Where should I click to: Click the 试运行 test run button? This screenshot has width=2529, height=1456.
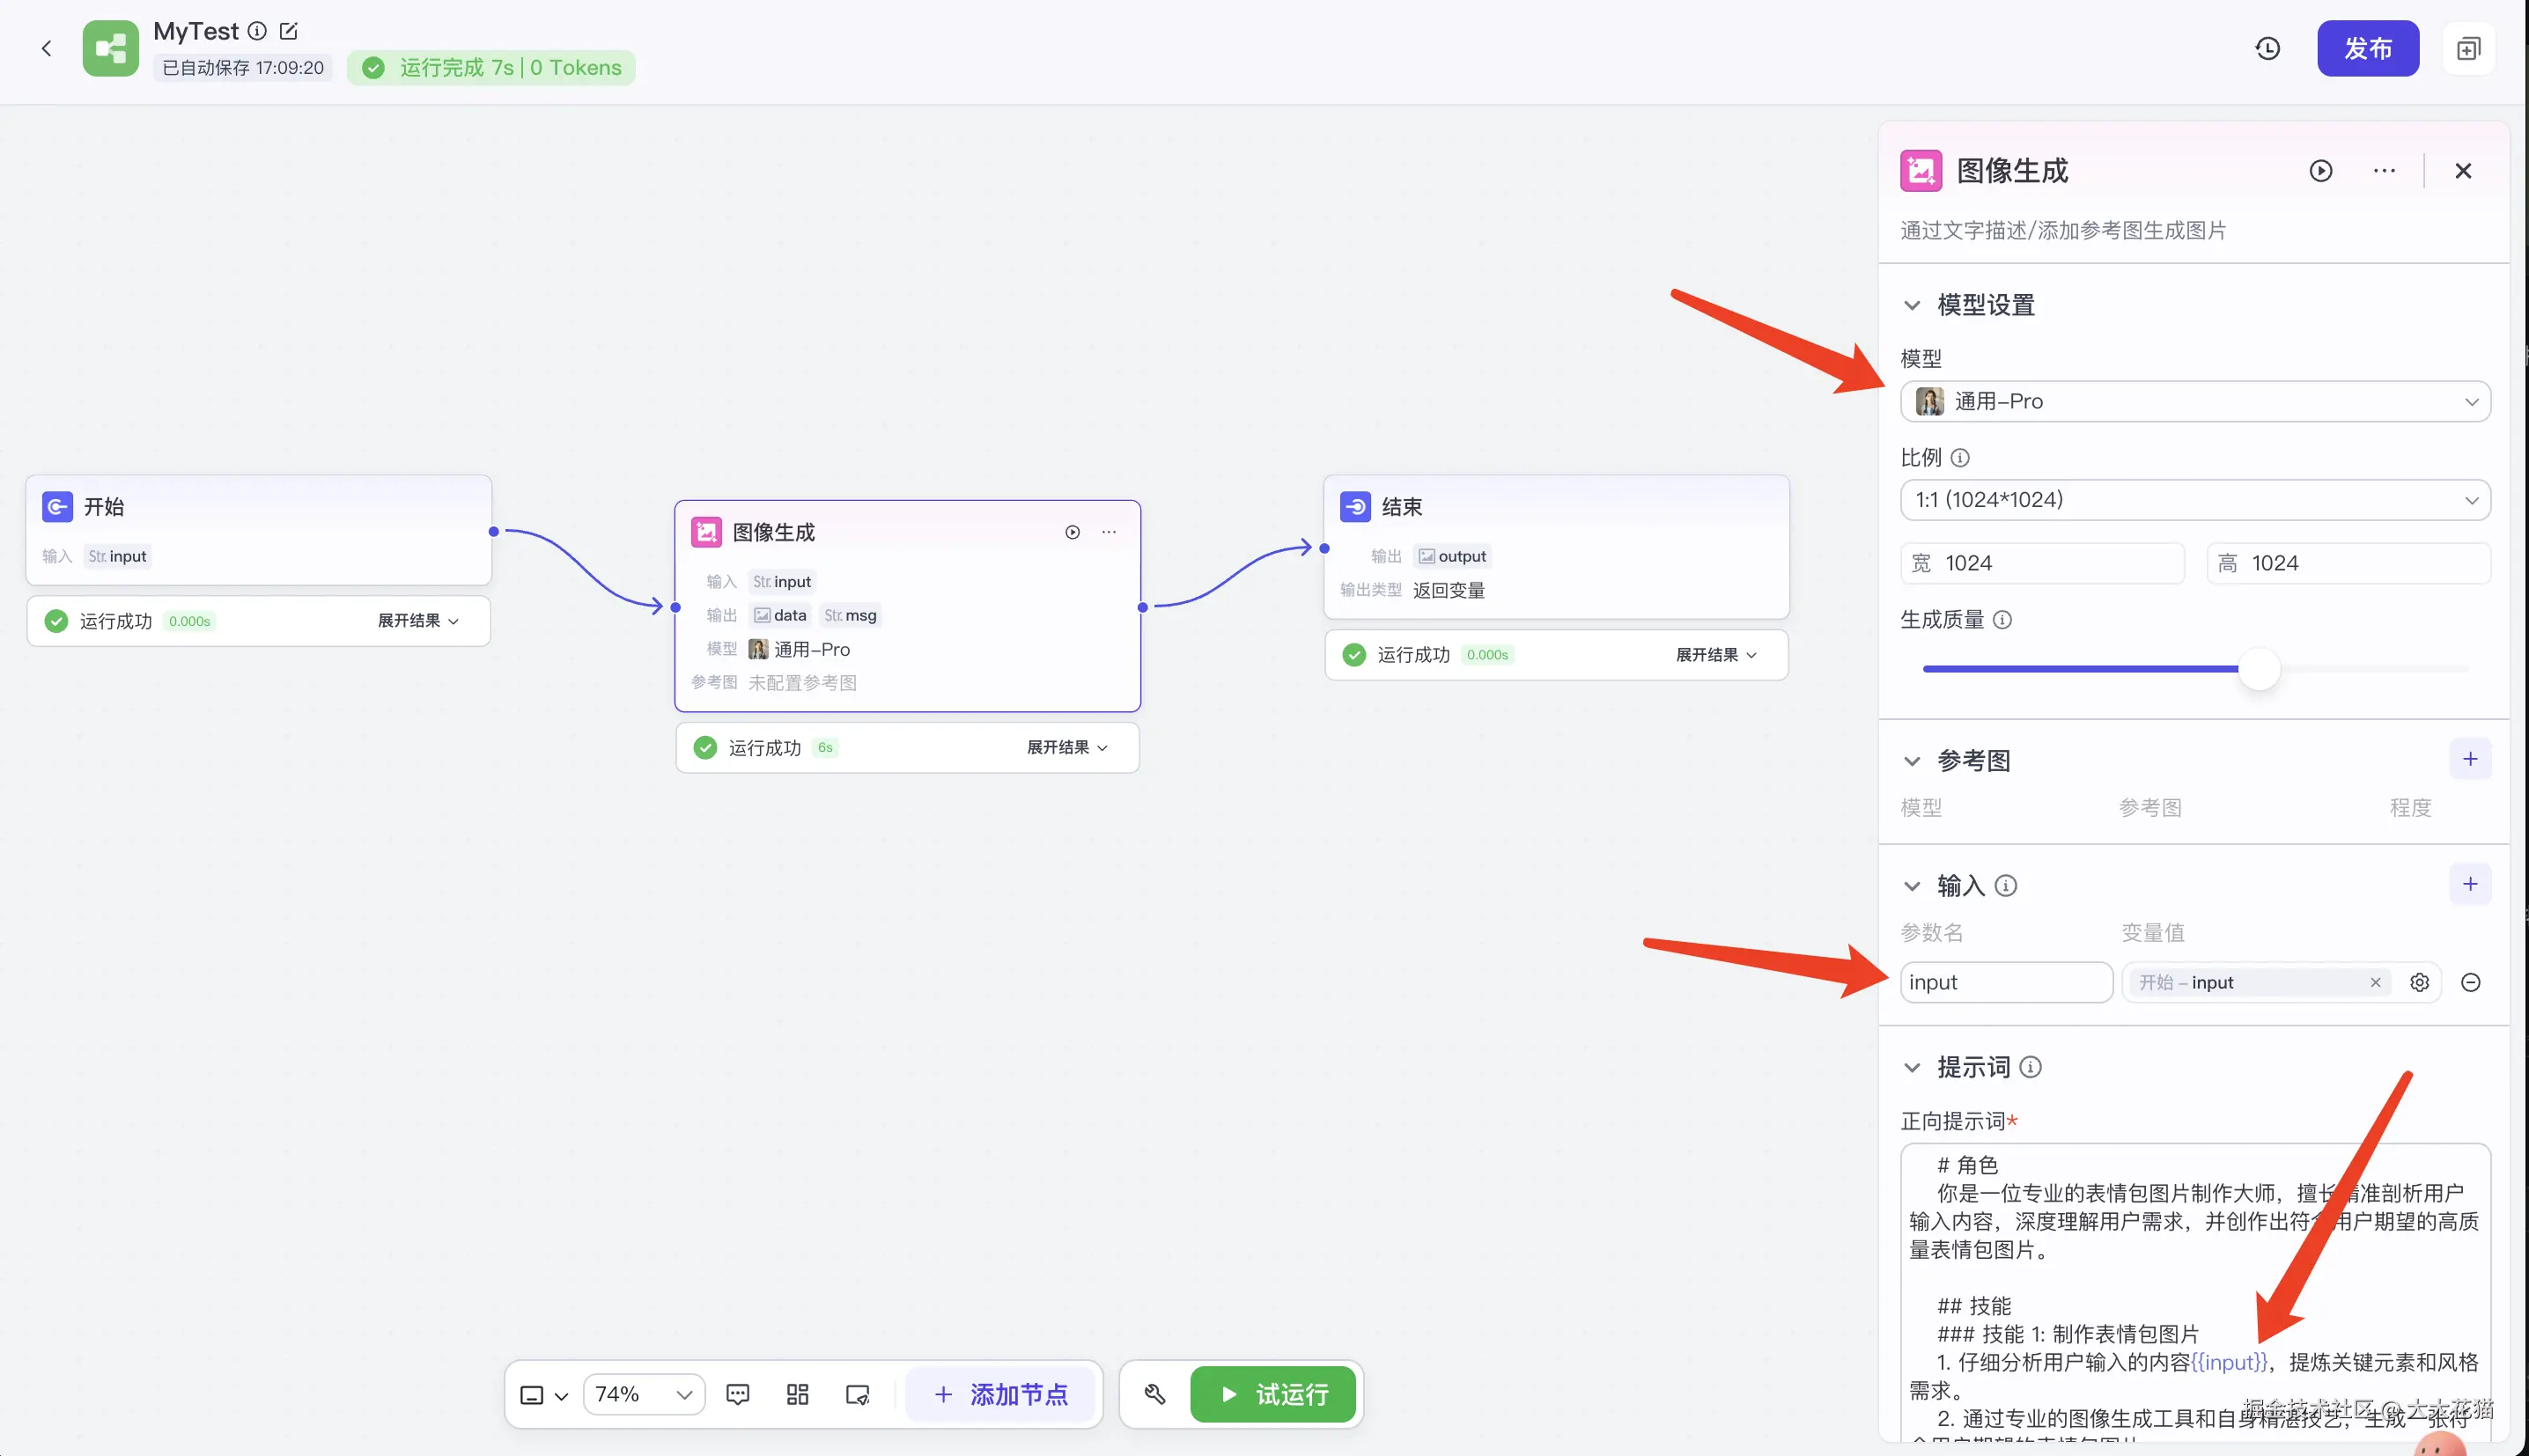pyautogui.click(x=1272, y=1394)
